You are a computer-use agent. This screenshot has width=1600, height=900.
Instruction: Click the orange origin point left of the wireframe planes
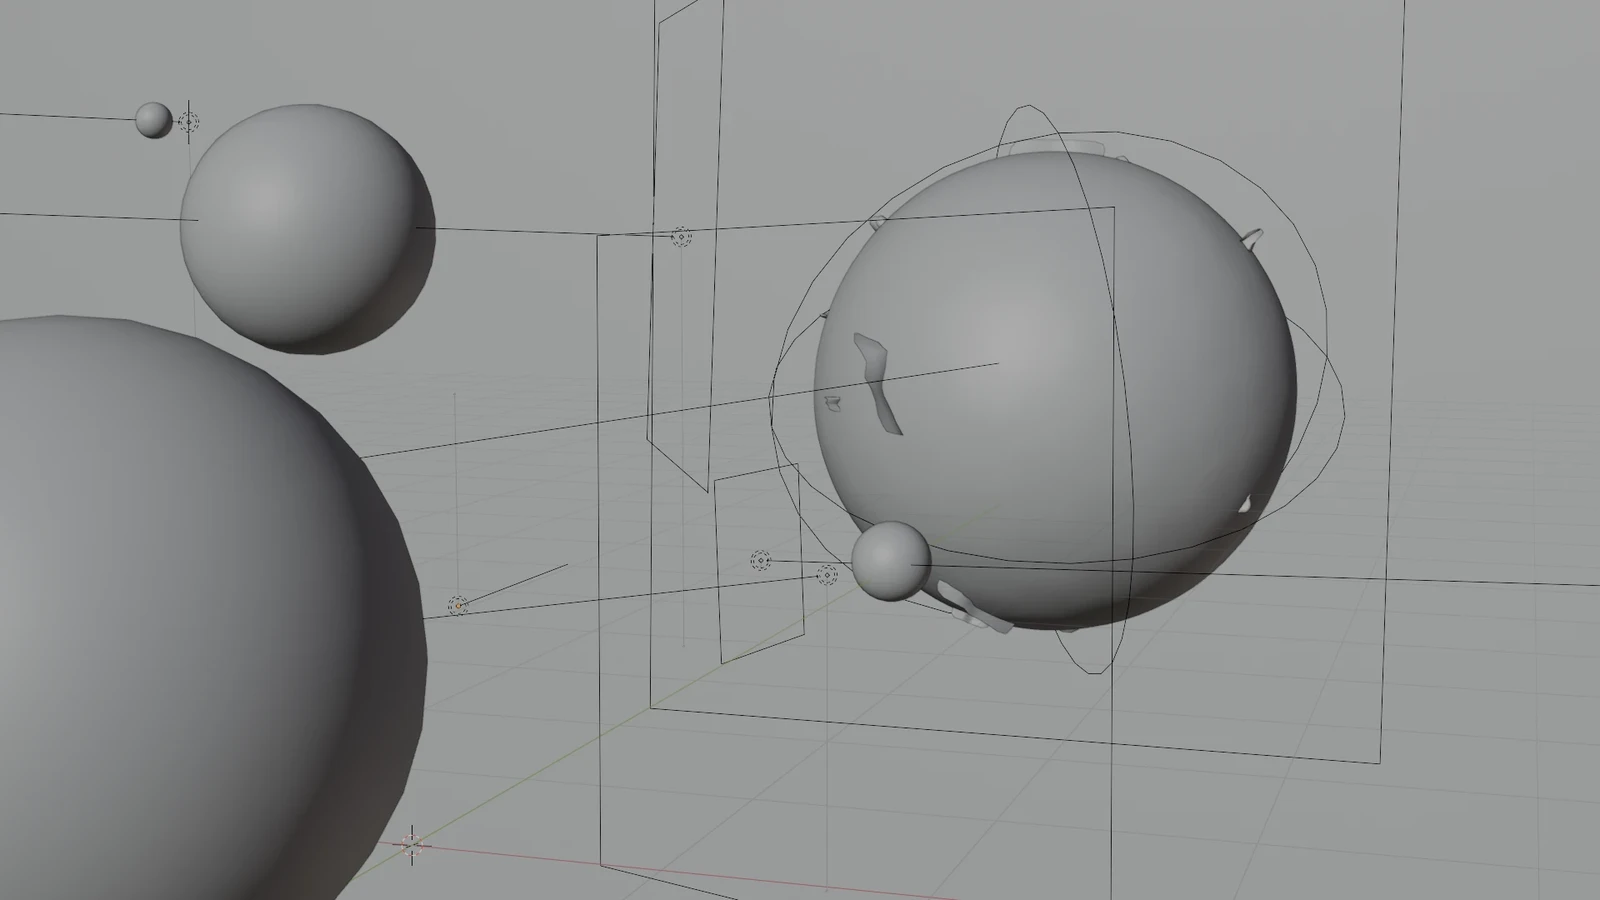(458, 605)
